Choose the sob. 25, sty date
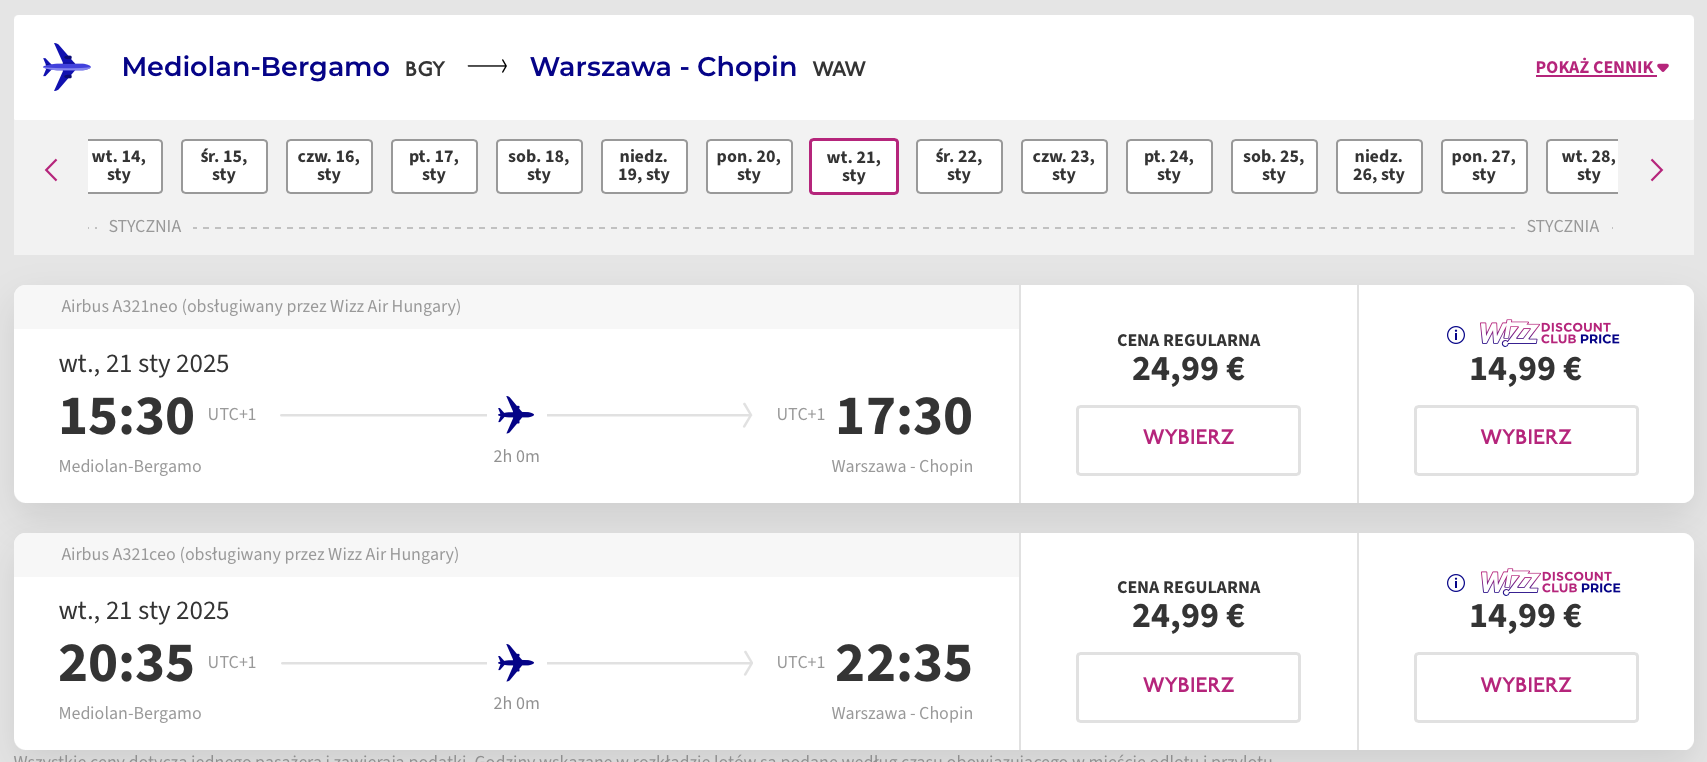1707x762 pixels. (x=1274, y=166)
